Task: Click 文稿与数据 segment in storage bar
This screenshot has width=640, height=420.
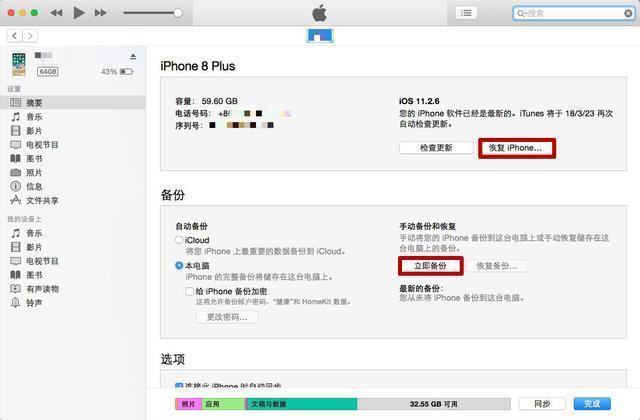Action: pos(302,404)
